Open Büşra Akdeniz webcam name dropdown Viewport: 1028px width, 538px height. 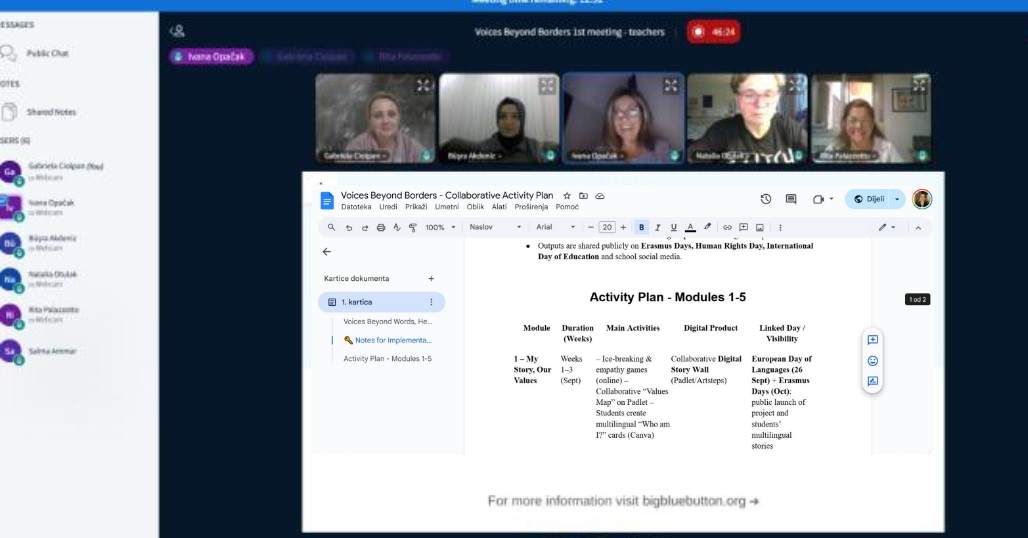click(475, 156)
